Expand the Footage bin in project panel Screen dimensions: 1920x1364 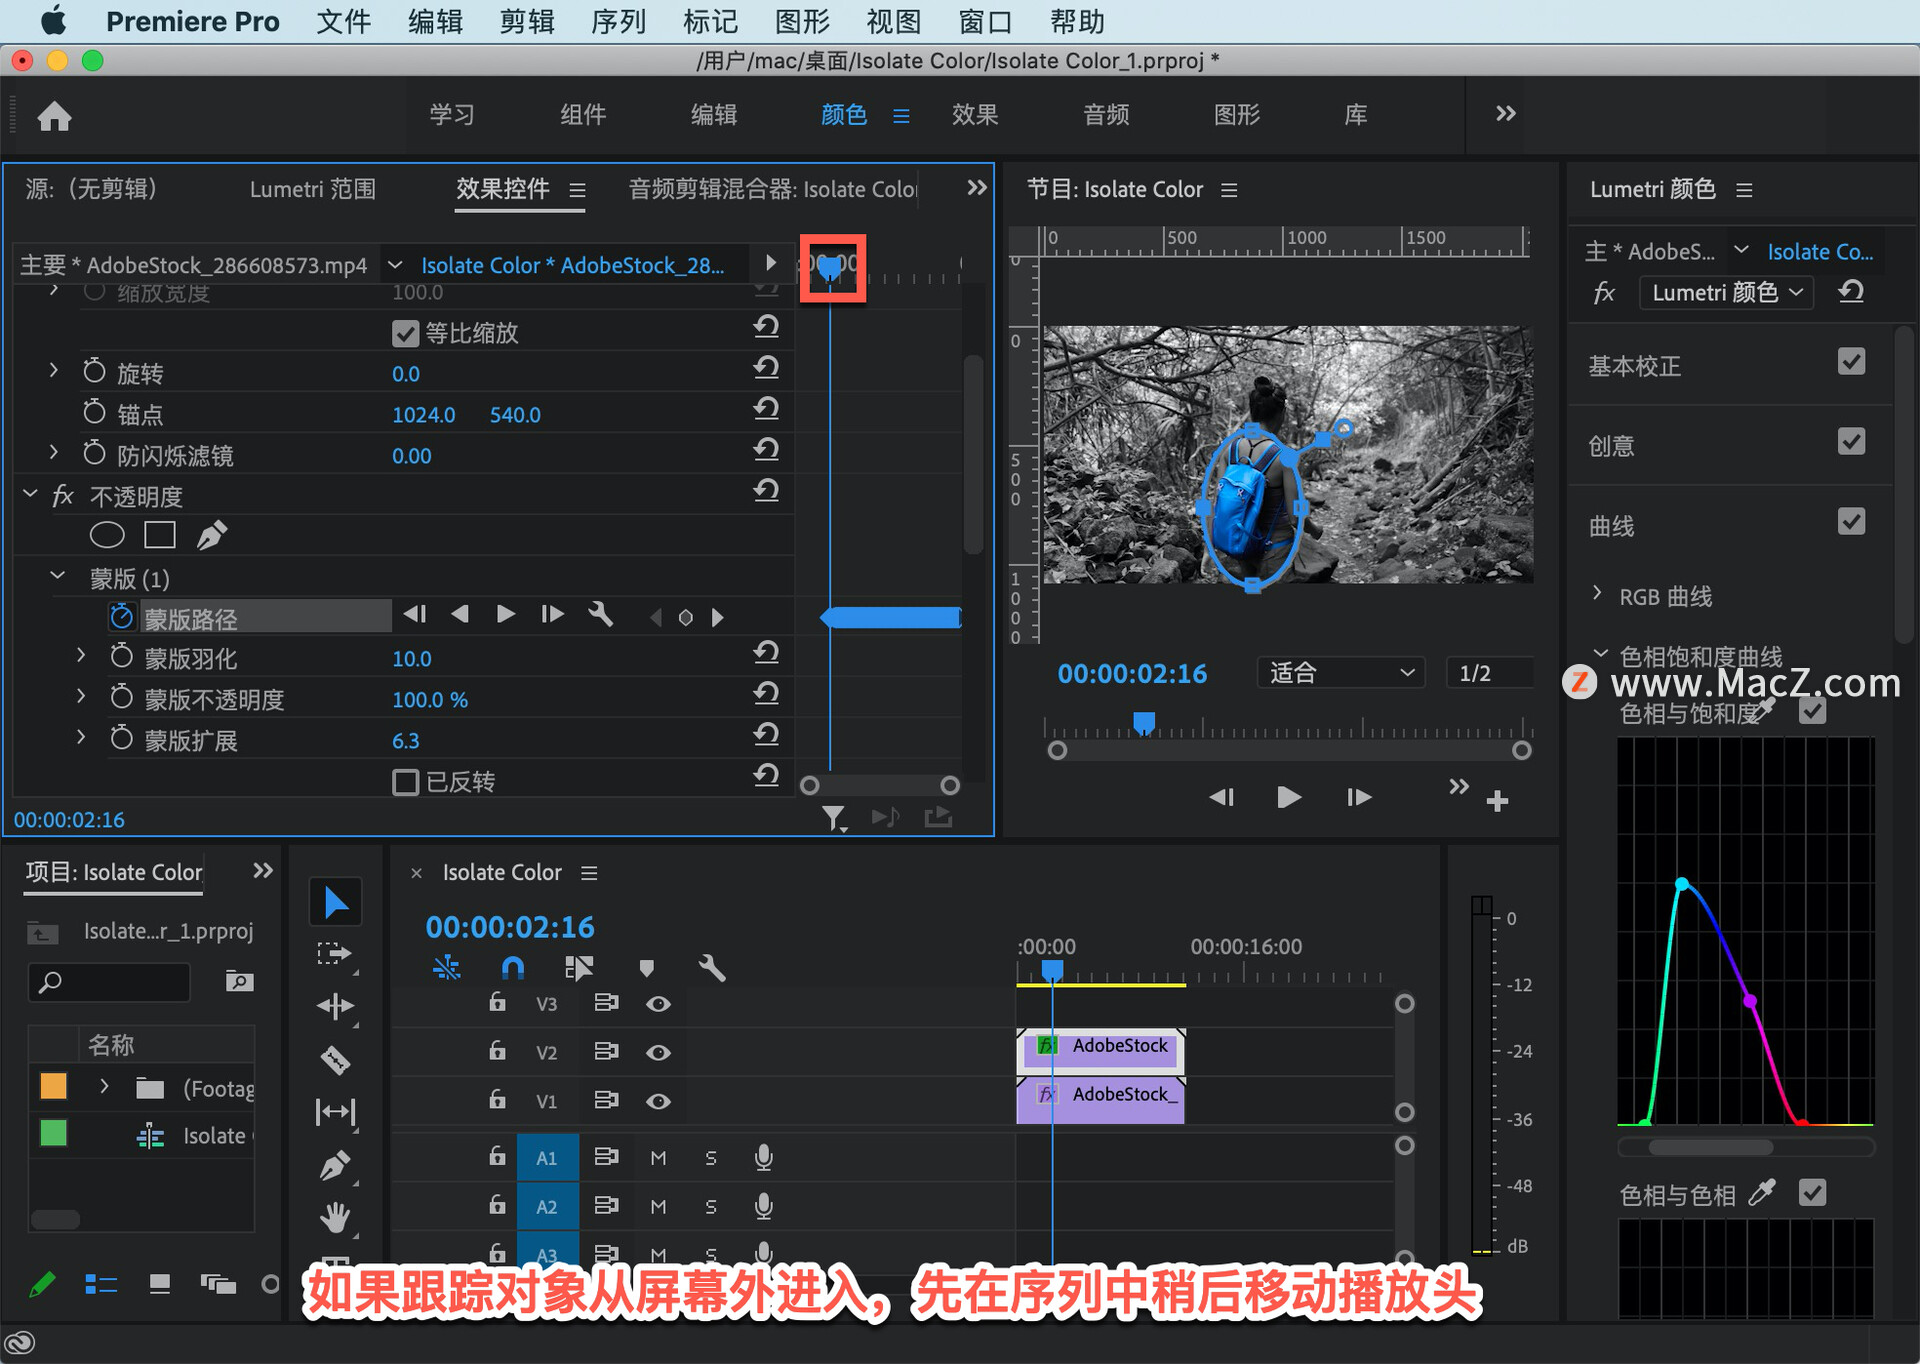pos(104,1086)
